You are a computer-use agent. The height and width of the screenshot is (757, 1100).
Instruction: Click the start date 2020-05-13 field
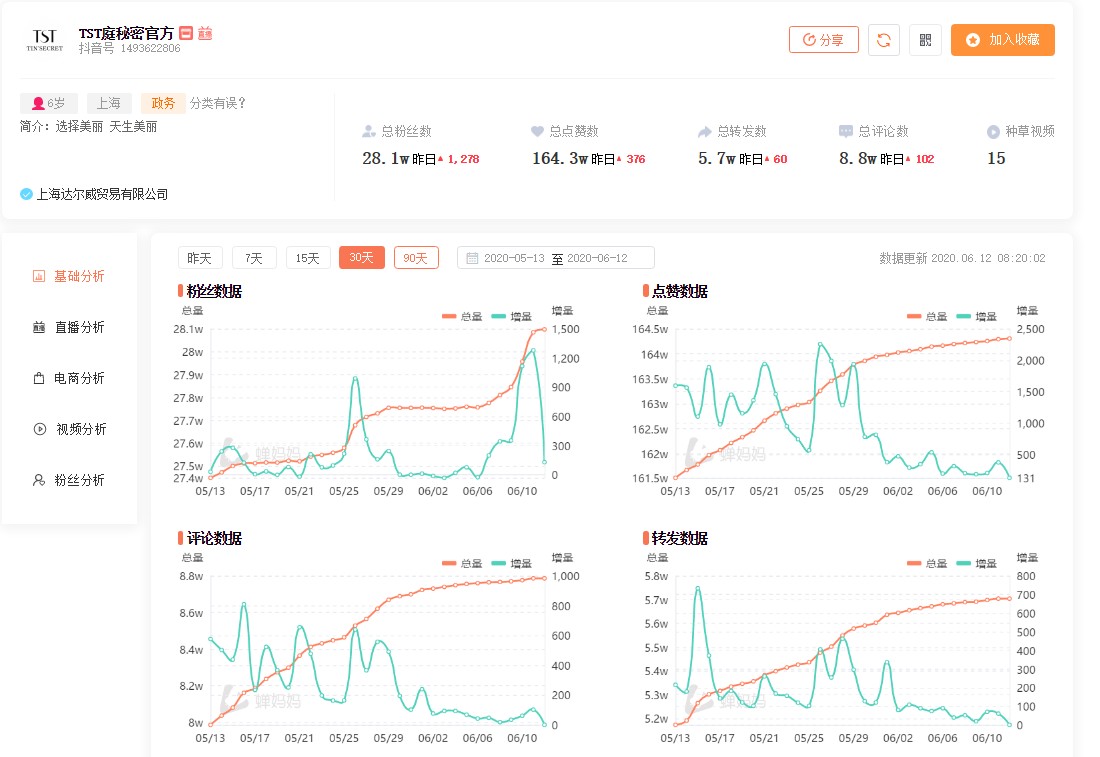click(514, 258)
